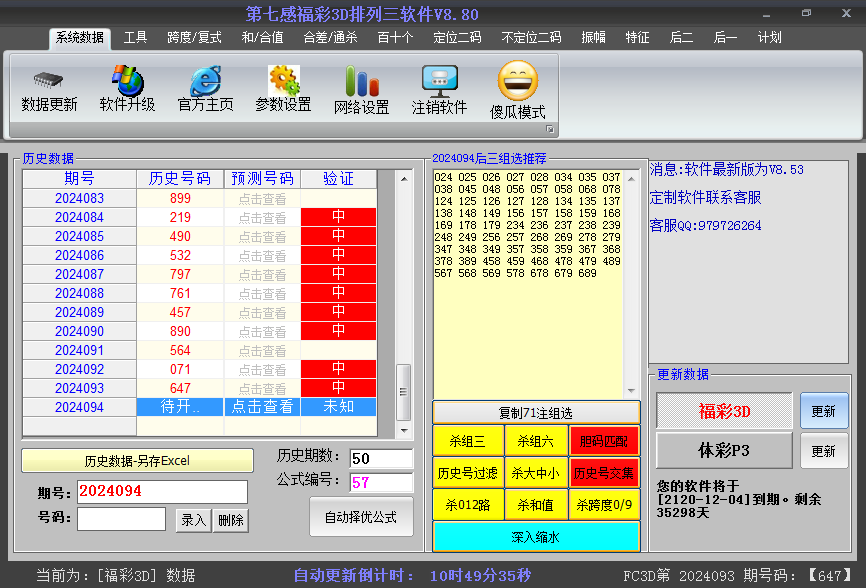Open the 不定位二码 tab
866x588 pixels.
531,38
